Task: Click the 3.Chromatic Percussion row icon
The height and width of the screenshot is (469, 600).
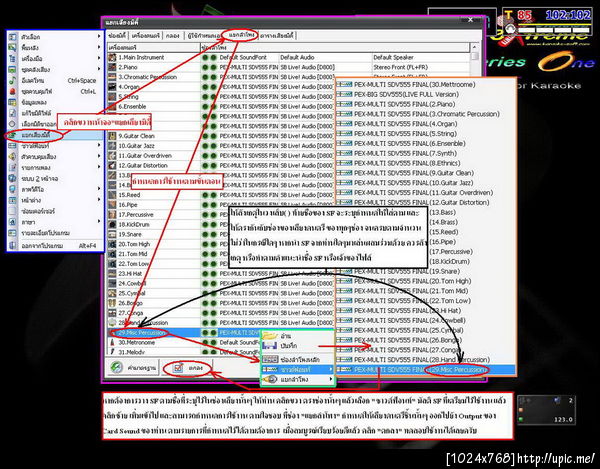Action: [x=112, y=77]
